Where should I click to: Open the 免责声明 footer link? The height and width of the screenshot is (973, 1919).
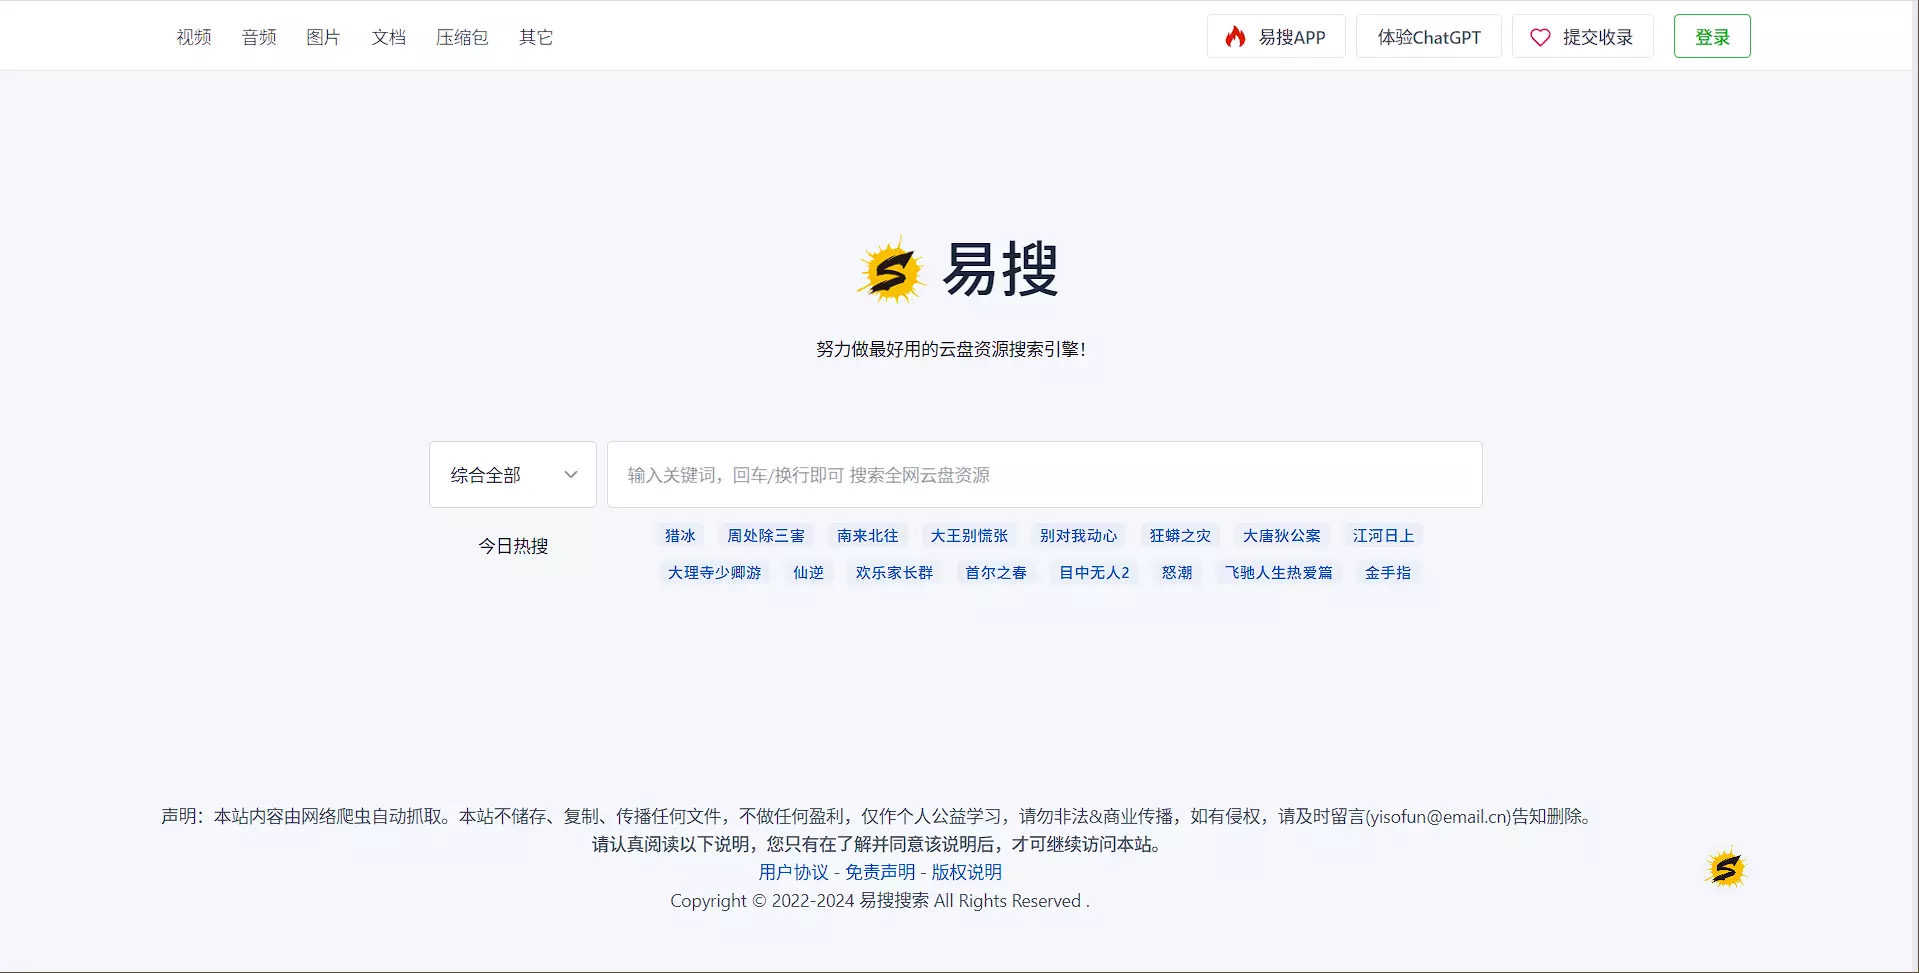tap(880, 872)
